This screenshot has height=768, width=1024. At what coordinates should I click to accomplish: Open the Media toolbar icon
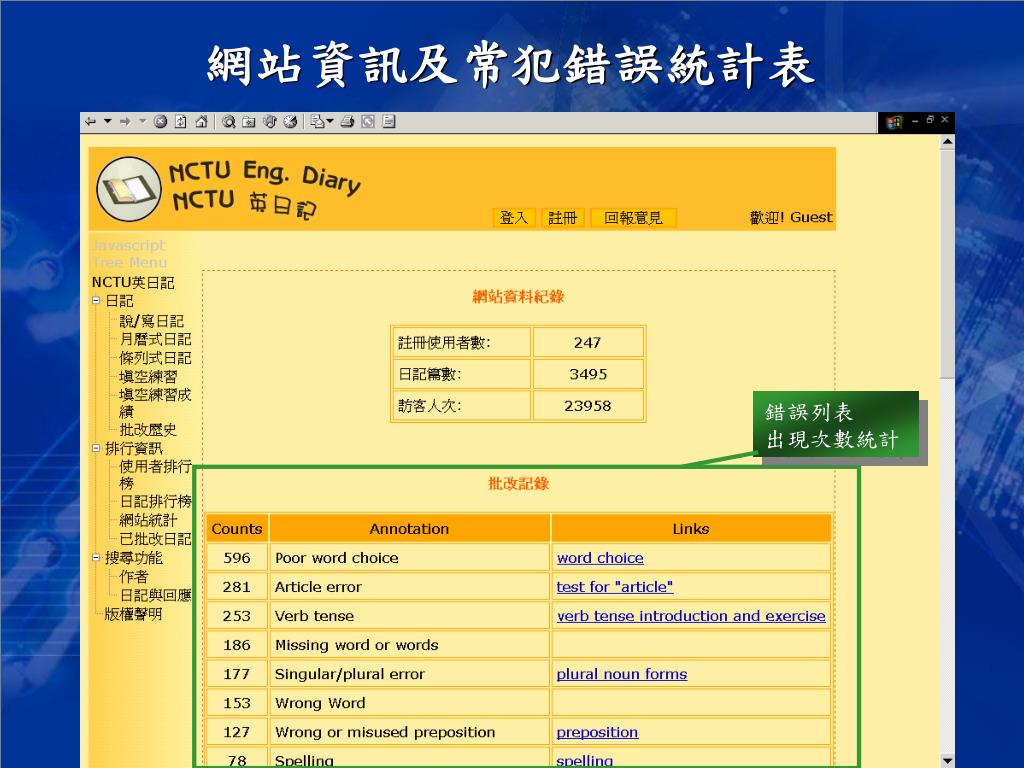[270, 121]
